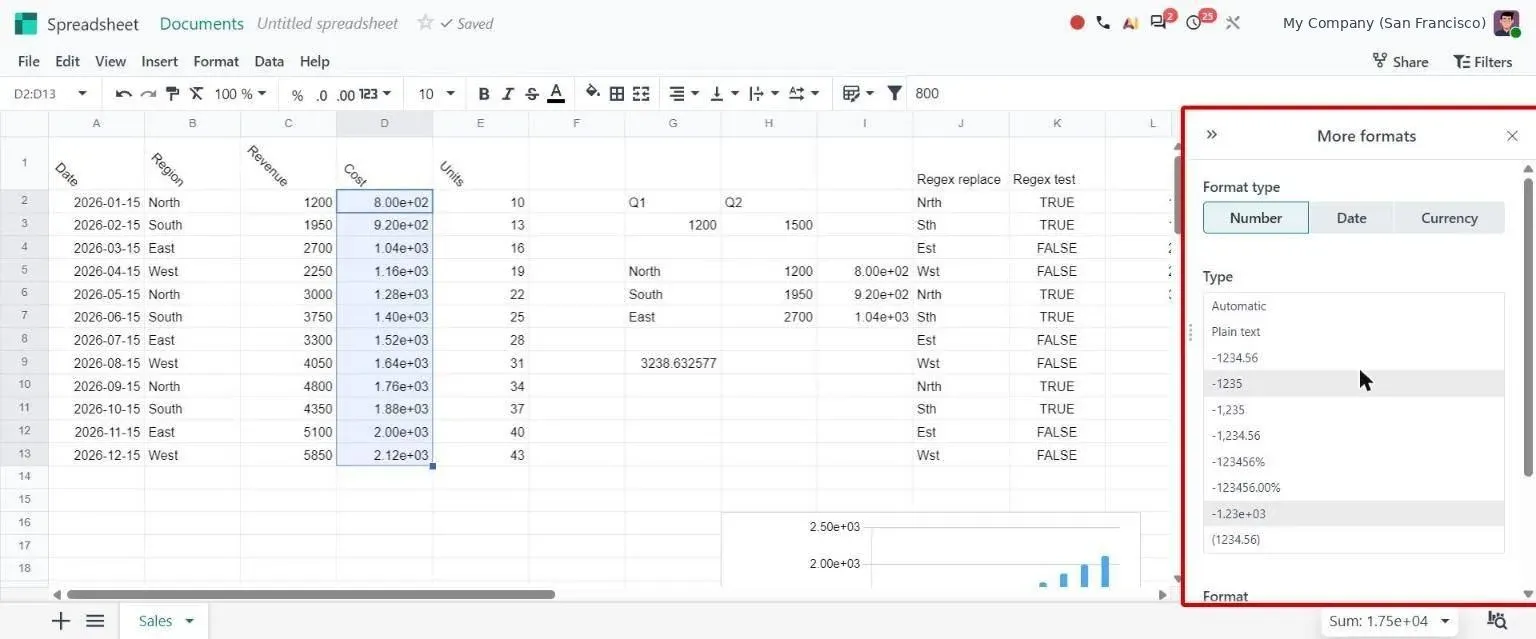Open the Format menu
The height and width of the screenshot is (639, 1536).
click(216, 61)
